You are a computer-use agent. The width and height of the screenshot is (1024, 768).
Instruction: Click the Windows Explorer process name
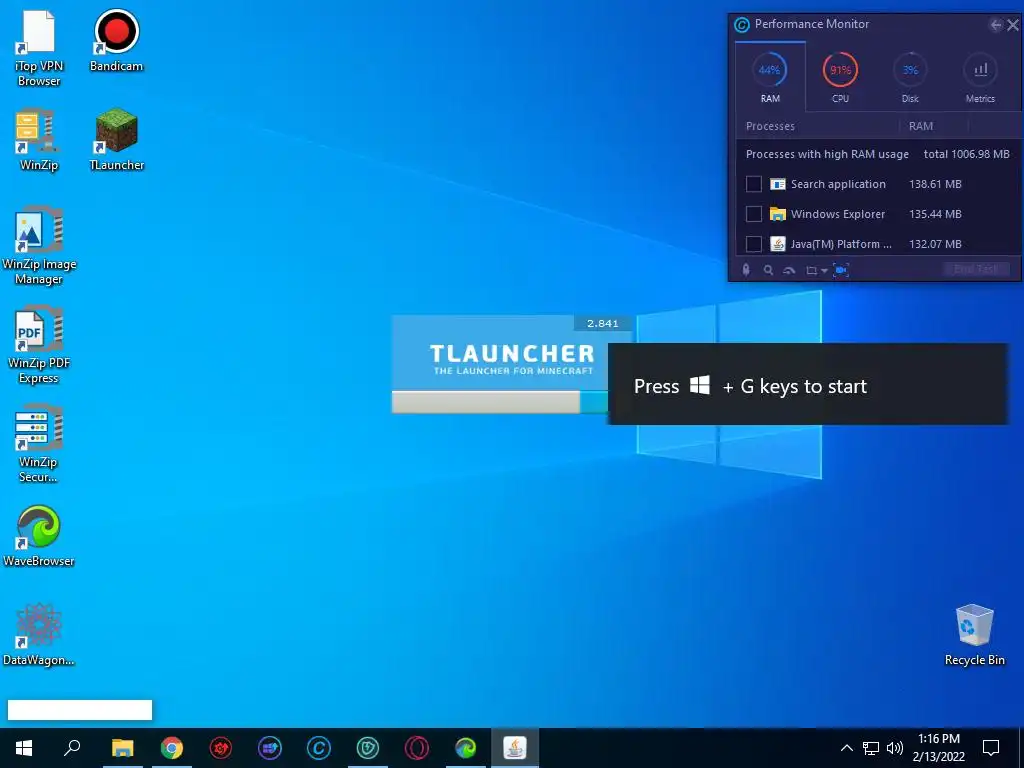point(838,214)
